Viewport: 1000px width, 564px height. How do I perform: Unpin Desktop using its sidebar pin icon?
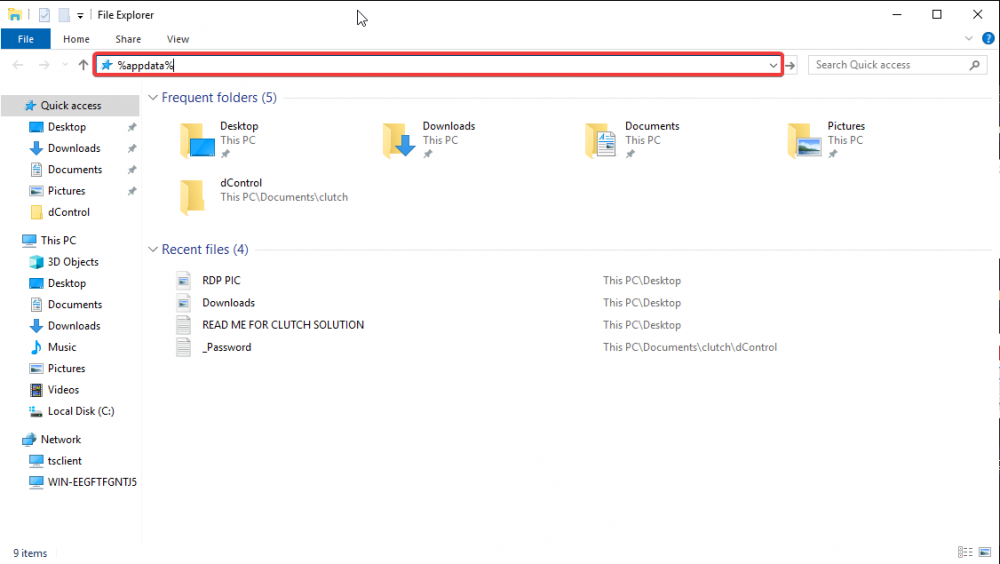[132, 128]
